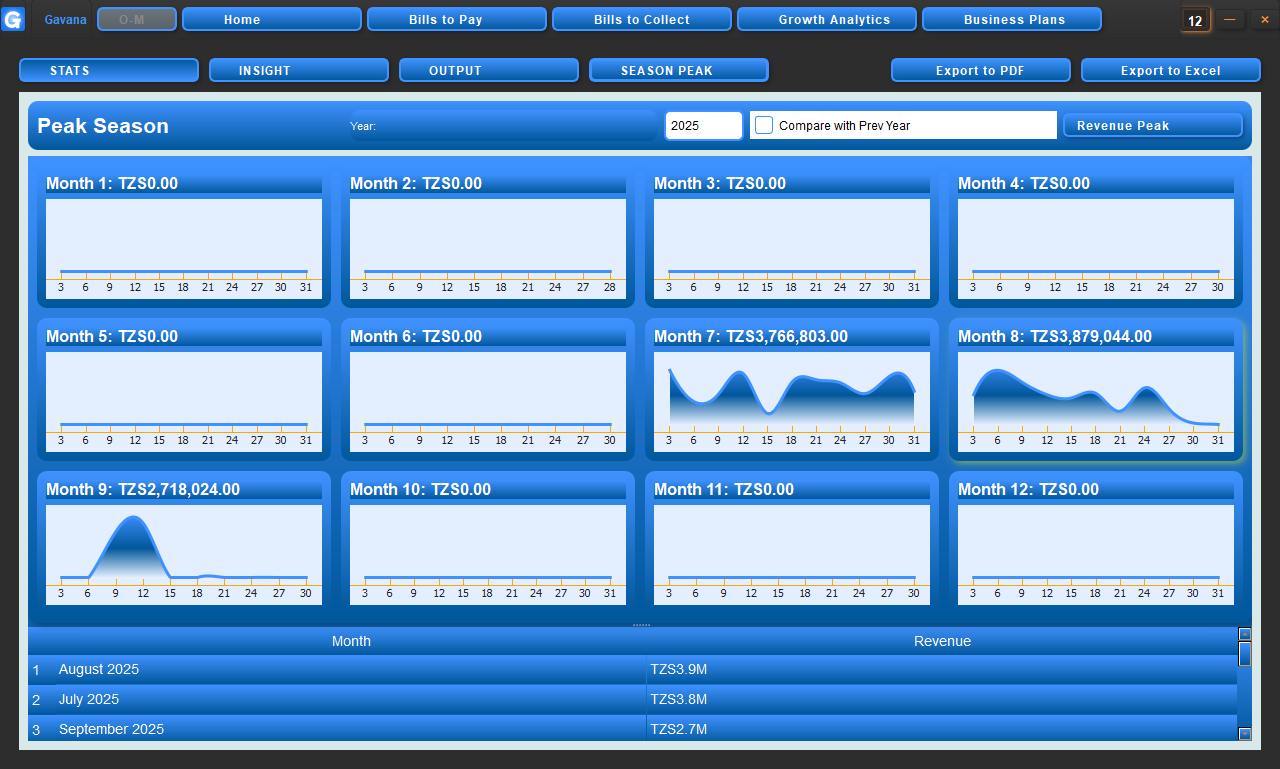Screen dimensions: 1280x769
Task: Switch to the OUTPUT tab
Action: point(489,70)
